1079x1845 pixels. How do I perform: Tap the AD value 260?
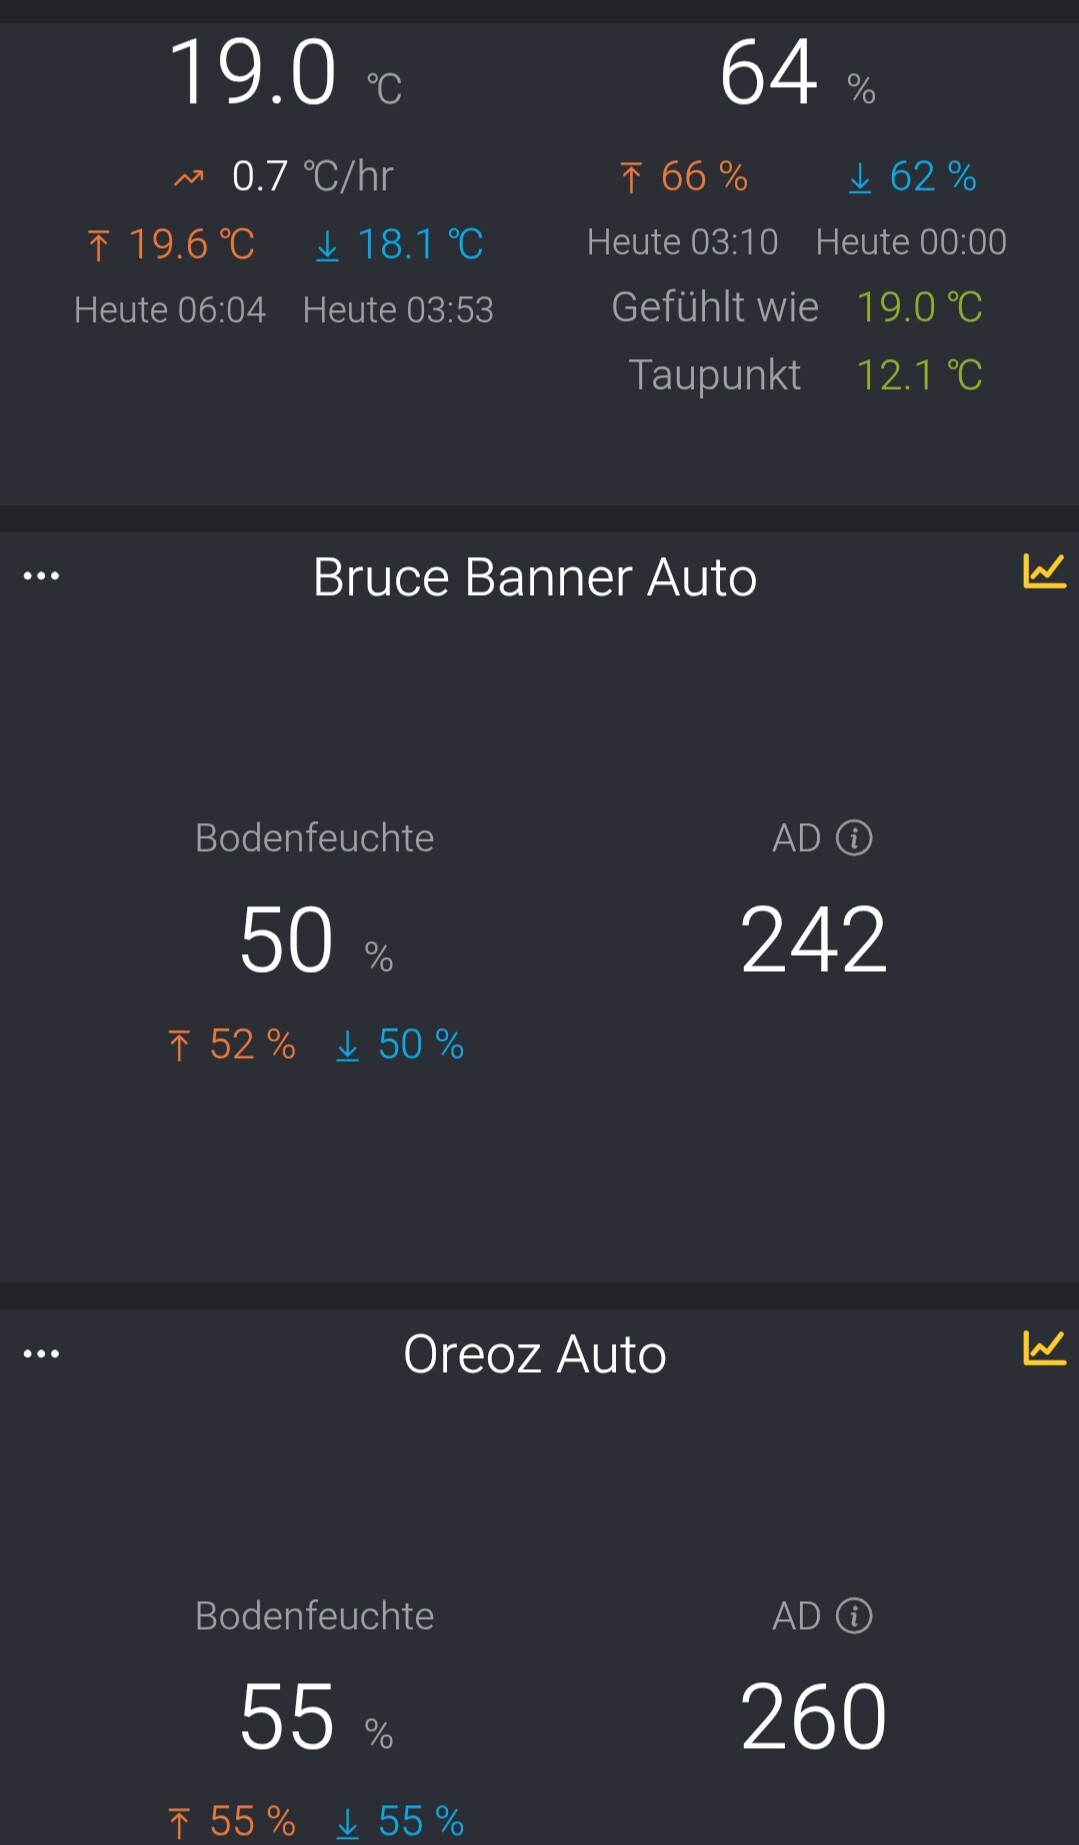(x=813, y=1717)
